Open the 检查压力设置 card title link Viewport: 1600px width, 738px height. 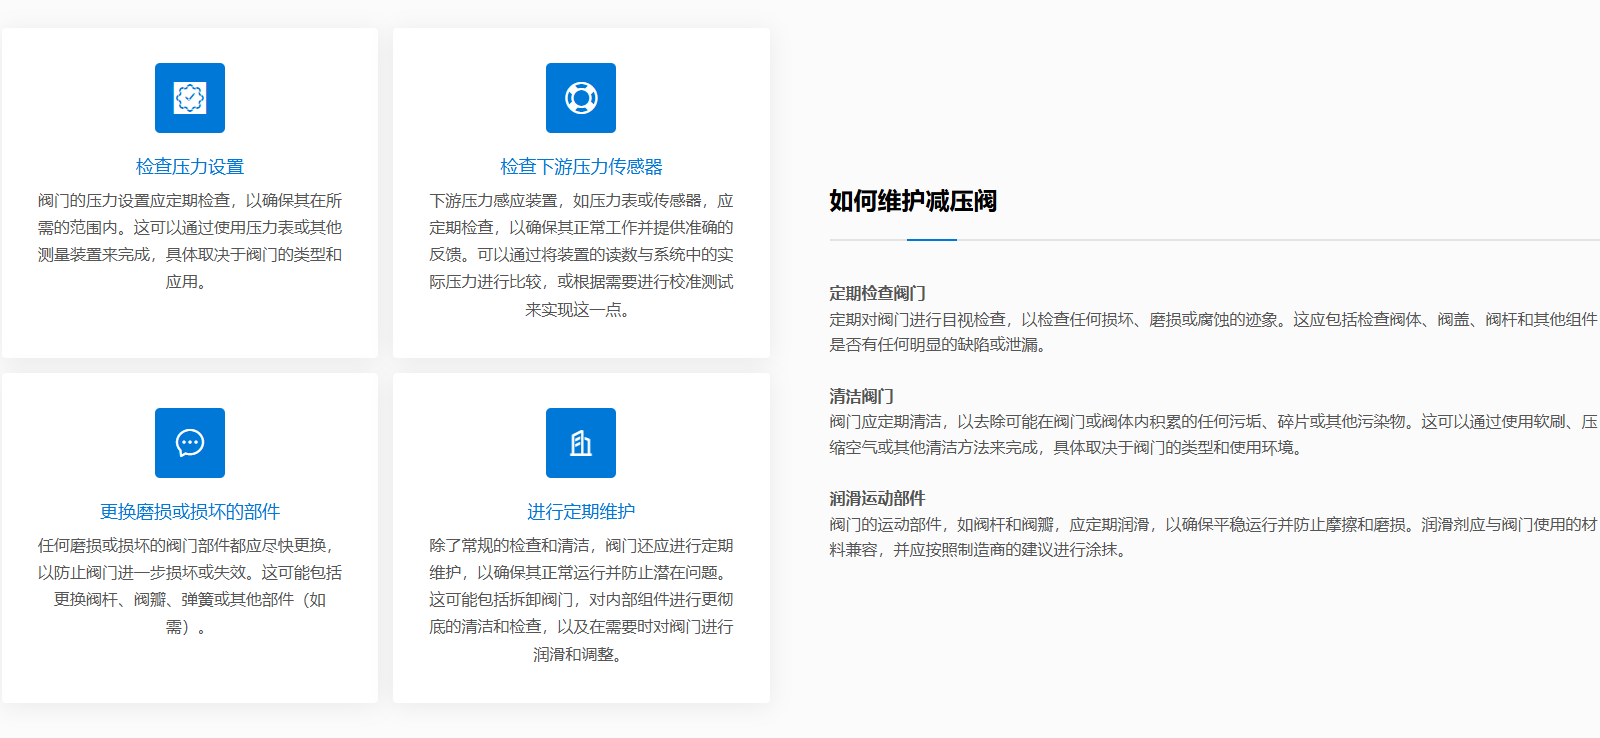[x=190, y=167]
